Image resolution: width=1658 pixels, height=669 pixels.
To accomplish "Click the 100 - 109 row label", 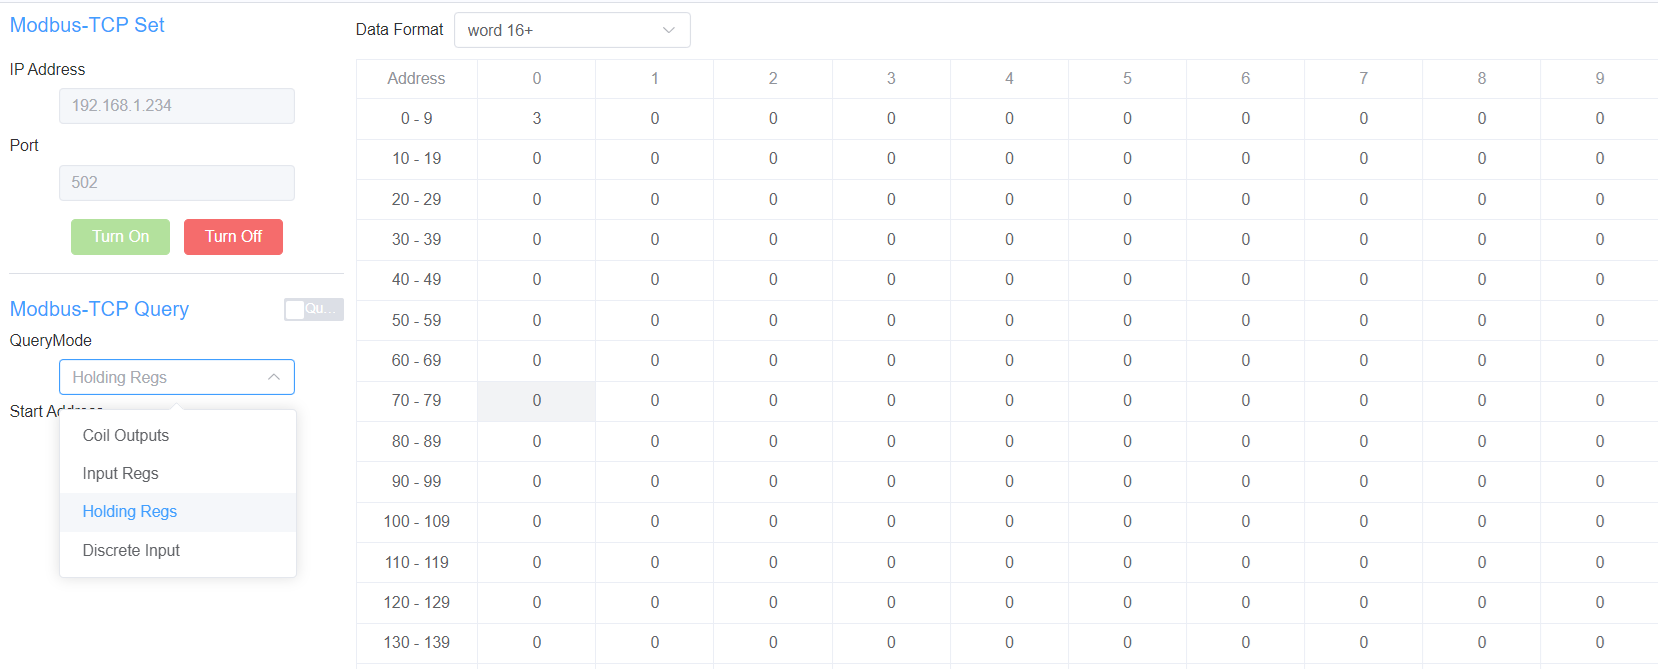I will point(416,521).
